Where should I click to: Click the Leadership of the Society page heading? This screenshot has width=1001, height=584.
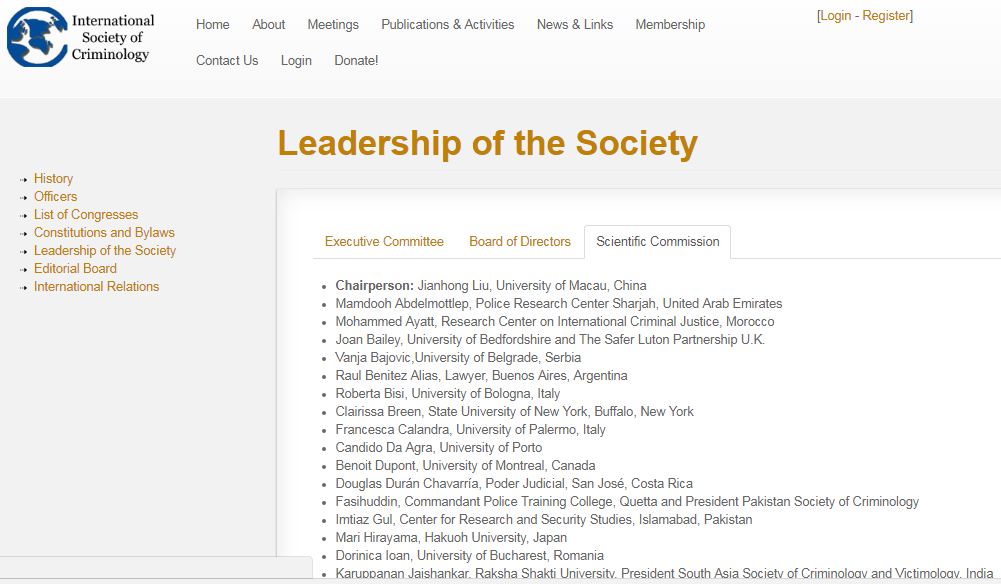click(x=488, y=143)
